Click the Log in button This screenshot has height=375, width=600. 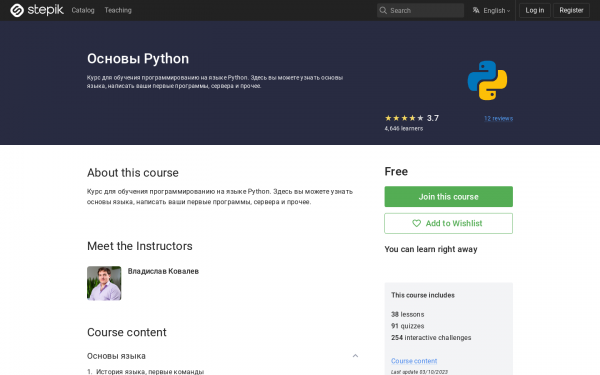point(535,10)
